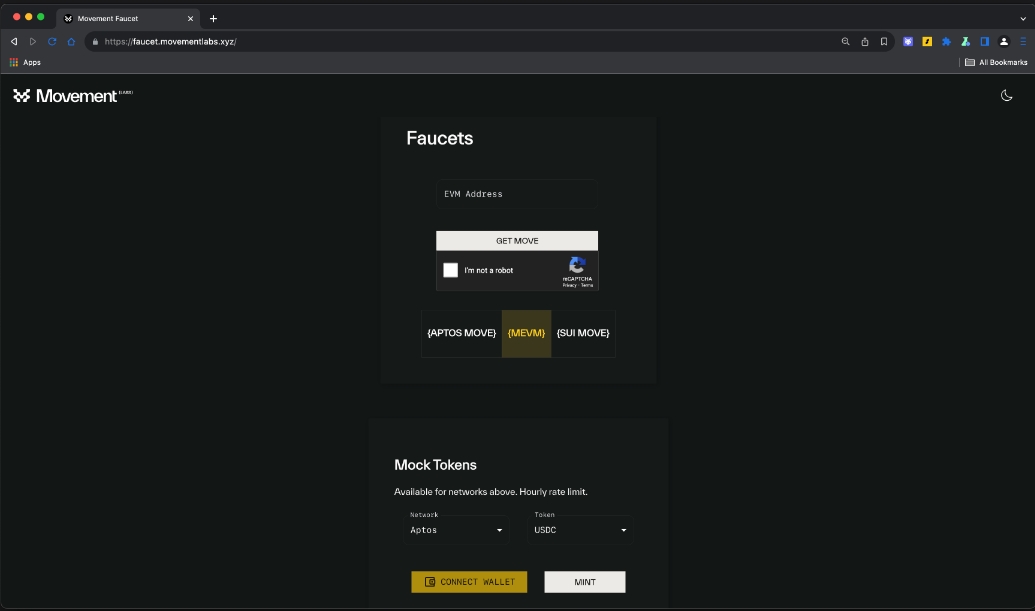Viewport: 1035px width, 611px height.
Task: Check the I'm not a robot box
Action: pyautogui.click(x=450, y=270)
